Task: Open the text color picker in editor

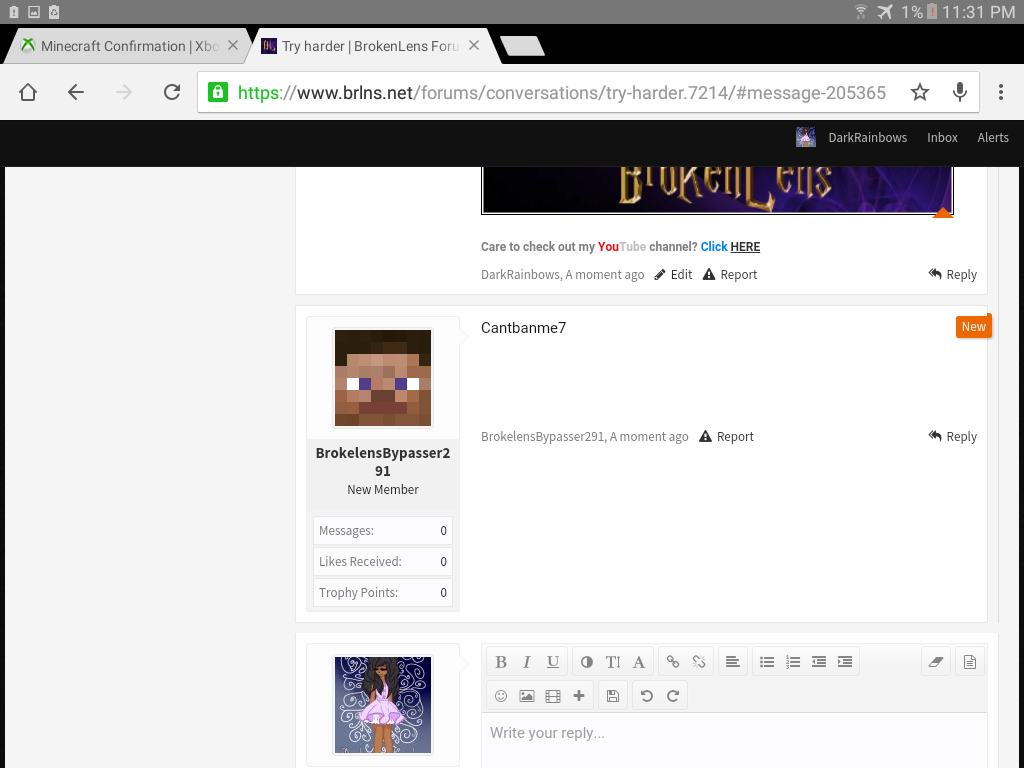Action: click(586, 662)
